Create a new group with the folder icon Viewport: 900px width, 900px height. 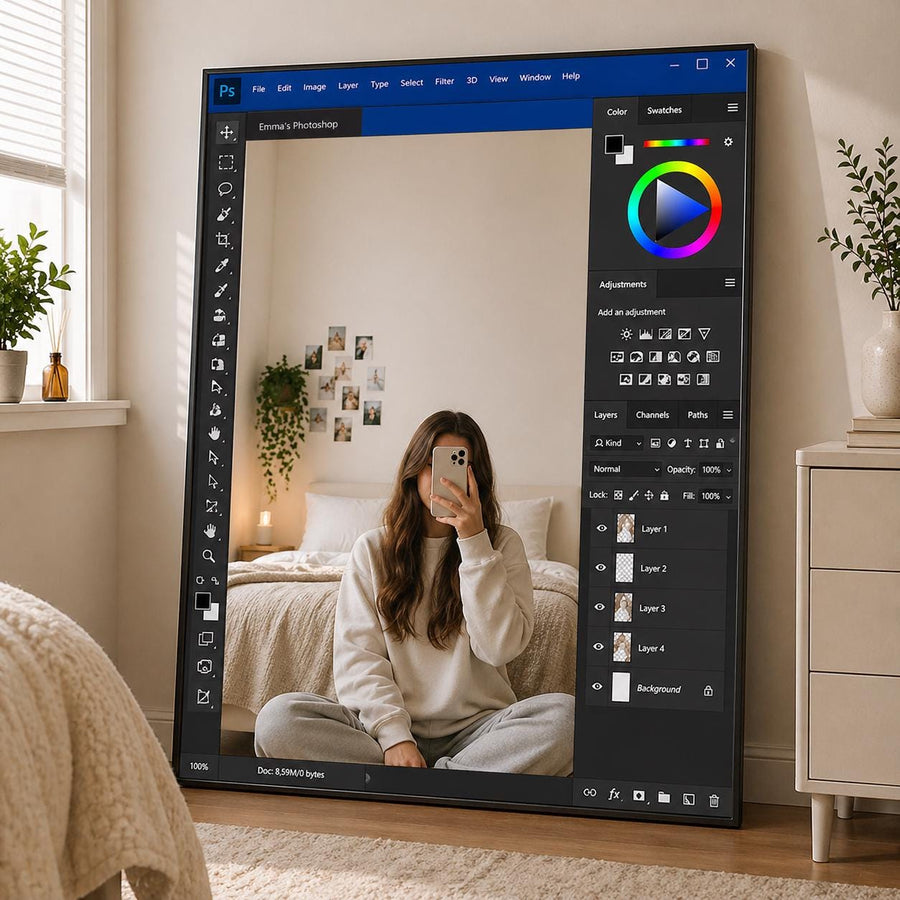coord(664,797)
